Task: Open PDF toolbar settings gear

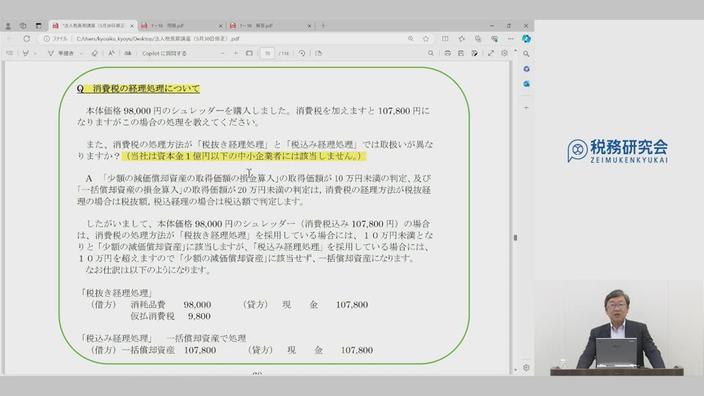Action: coord(504,53)
